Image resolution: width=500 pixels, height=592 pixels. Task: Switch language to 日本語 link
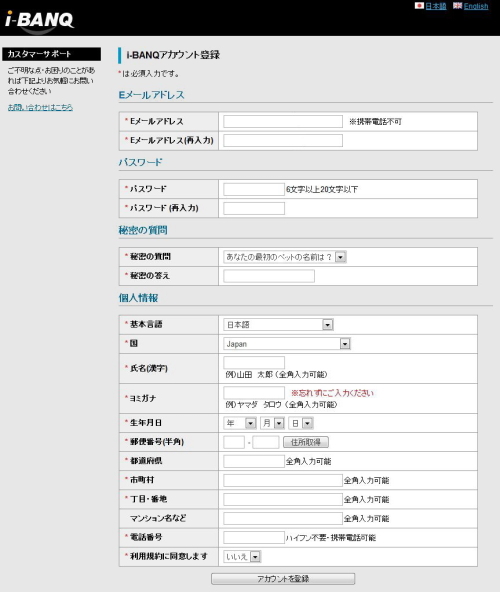[x=436, y=6]
